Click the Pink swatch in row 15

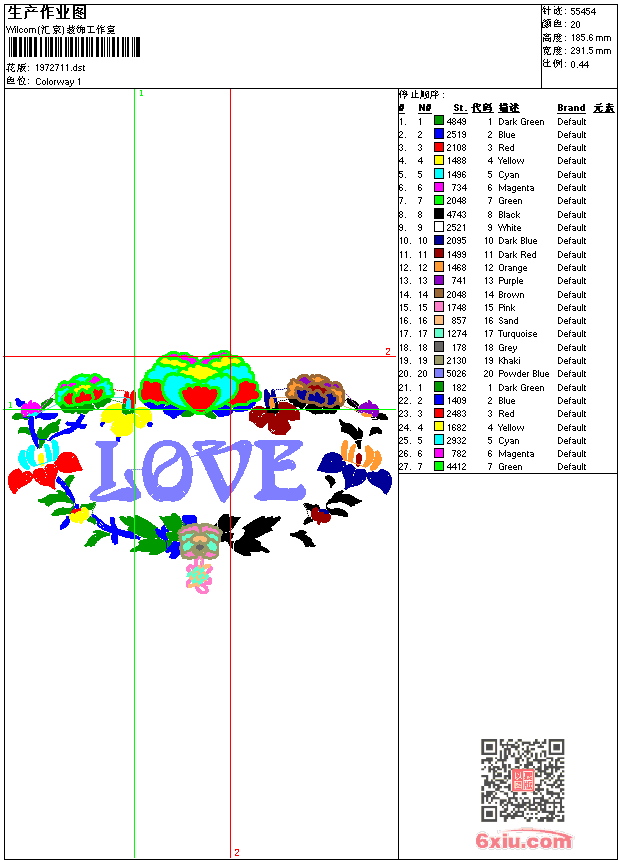pos(439,307)
